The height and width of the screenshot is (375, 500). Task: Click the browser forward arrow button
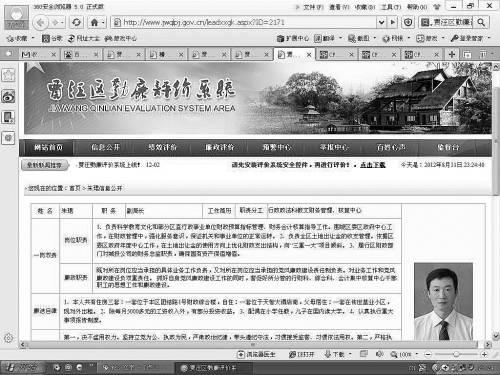coord(55,22)
